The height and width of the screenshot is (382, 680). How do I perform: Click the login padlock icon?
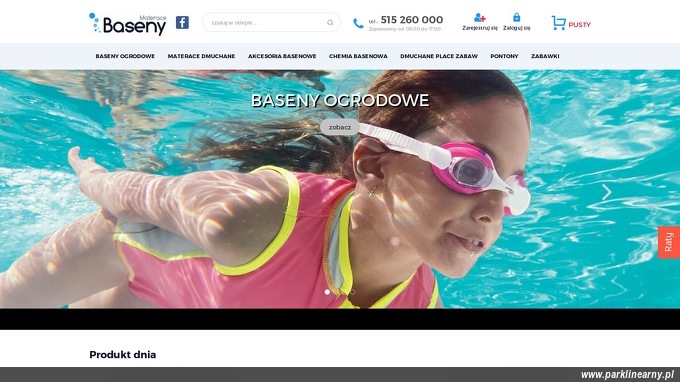pyautogui.click(x=517, y=17)
